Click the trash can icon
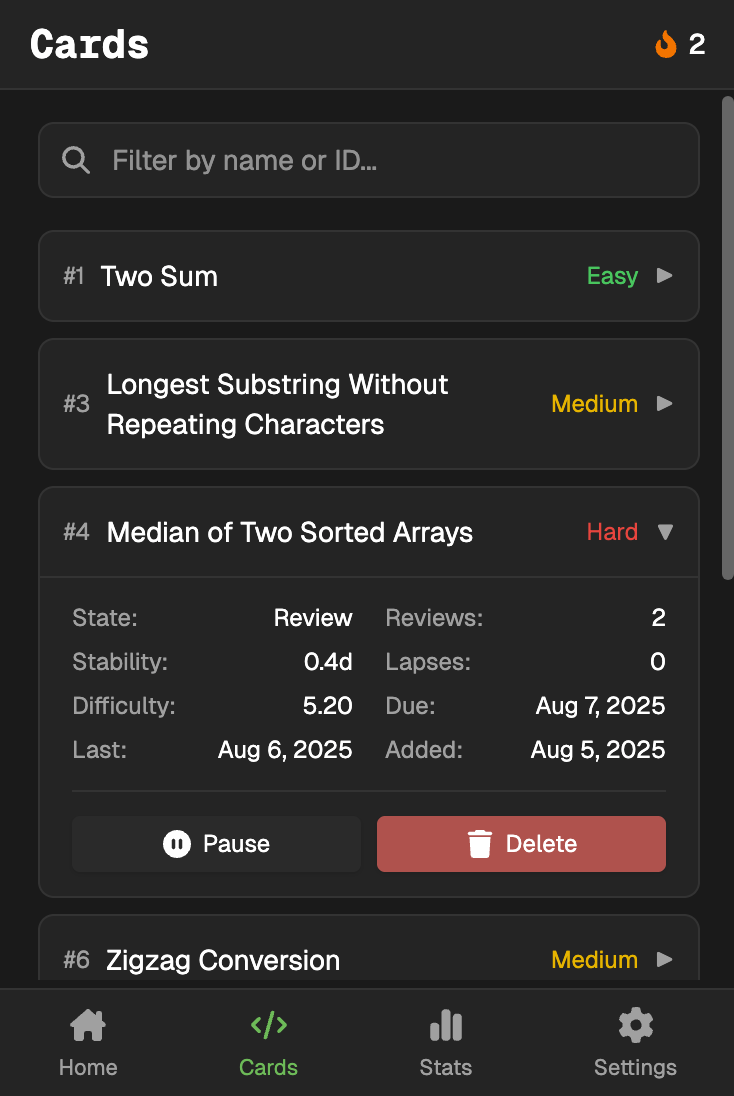Image resolution: width=734 pixels, height=1096 pixels. click(480, 844)
